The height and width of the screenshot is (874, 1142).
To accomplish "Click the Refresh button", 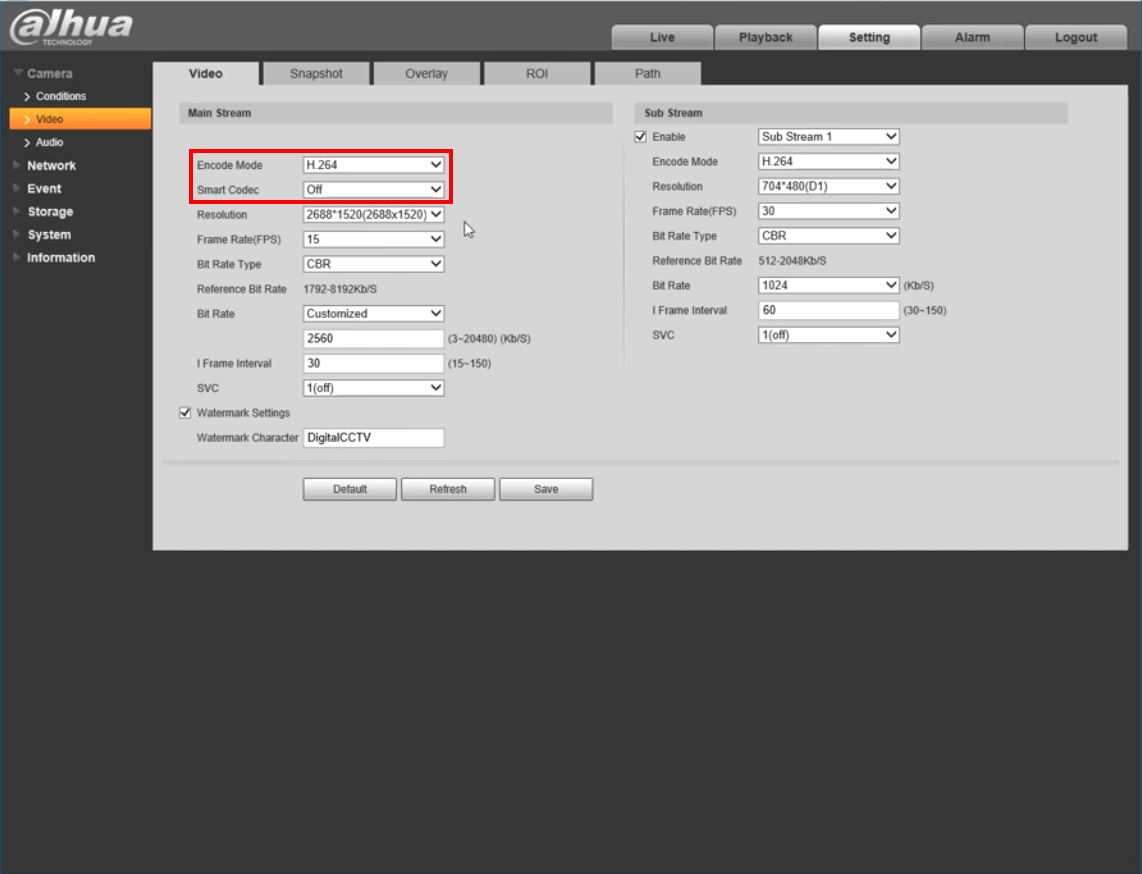I will click(x=448, y=489).
